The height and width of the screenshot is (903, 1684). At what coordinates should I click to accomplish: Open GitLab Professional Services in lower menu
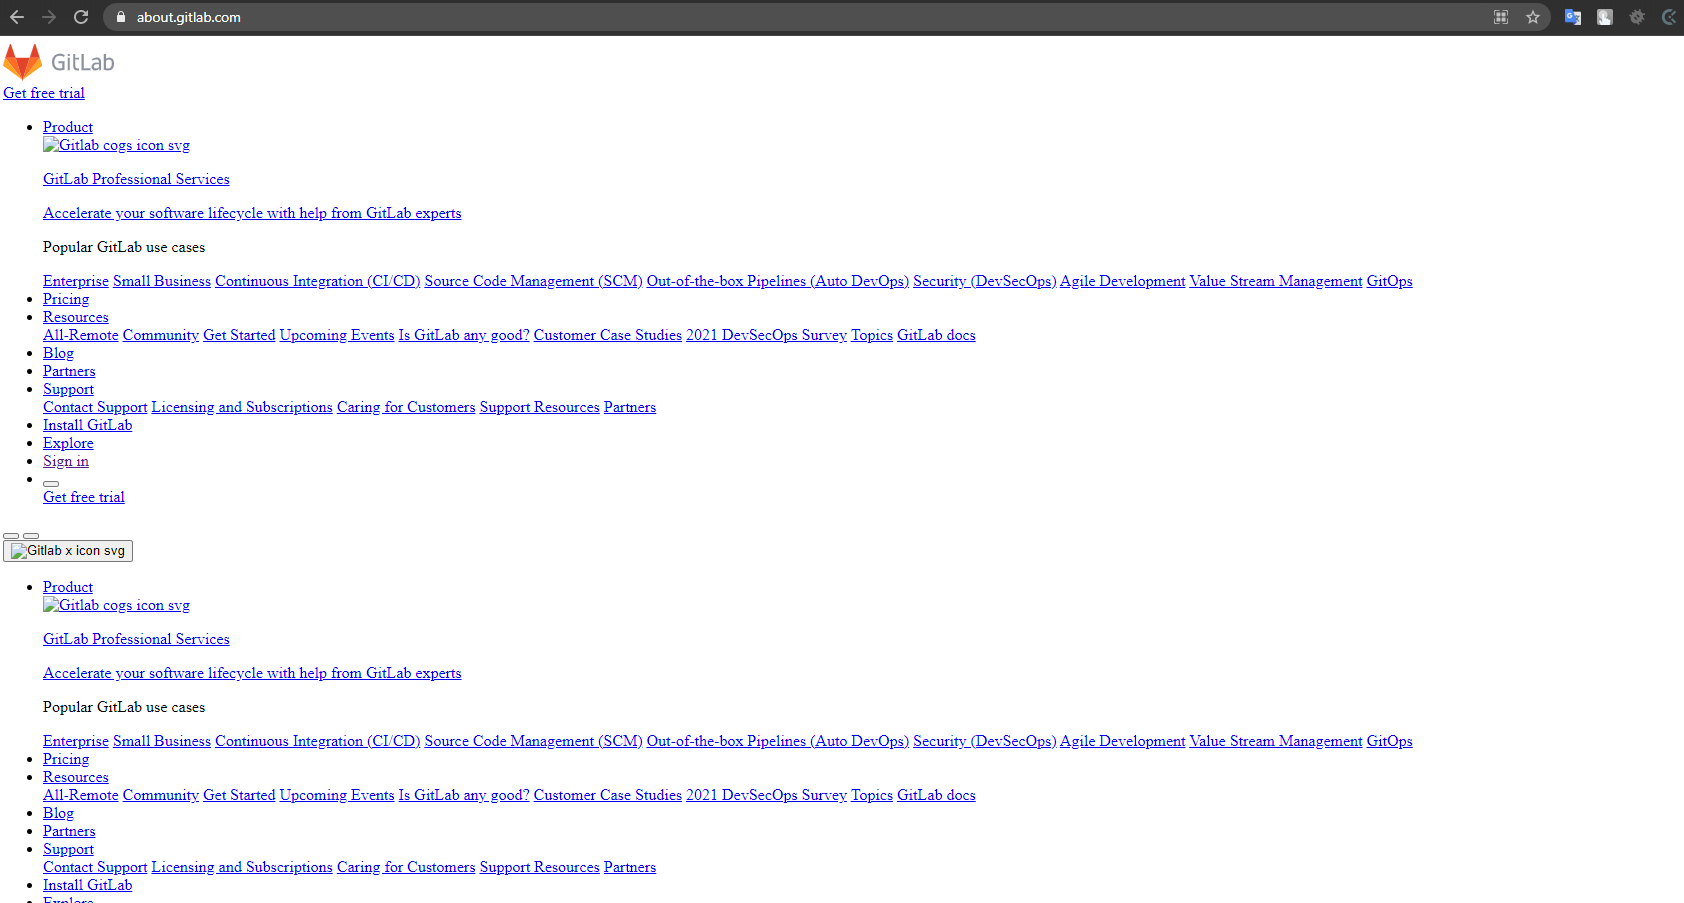(136, 639)
